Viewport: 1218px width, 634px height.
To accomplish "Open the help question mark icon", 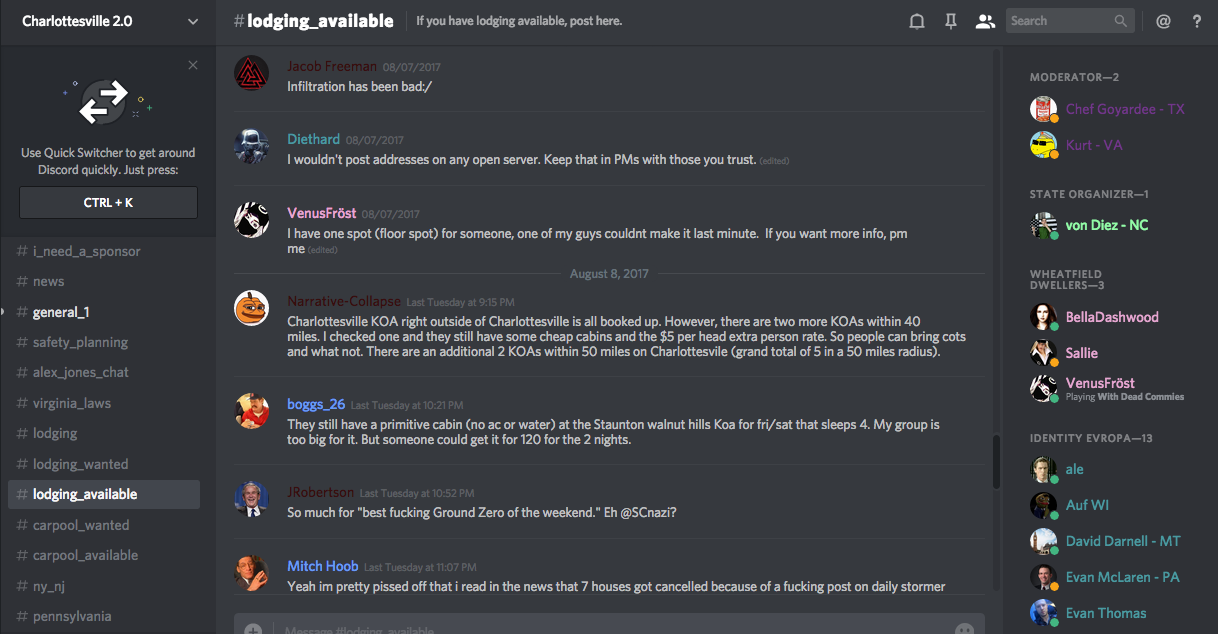I will (x=1197, y=21).
